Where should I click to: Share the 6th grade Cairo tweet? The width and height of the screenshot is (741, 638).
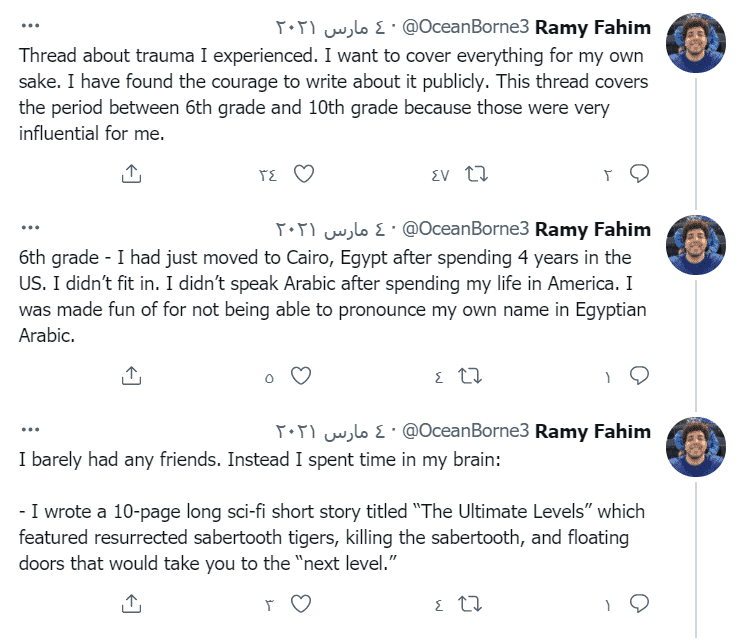130,376
